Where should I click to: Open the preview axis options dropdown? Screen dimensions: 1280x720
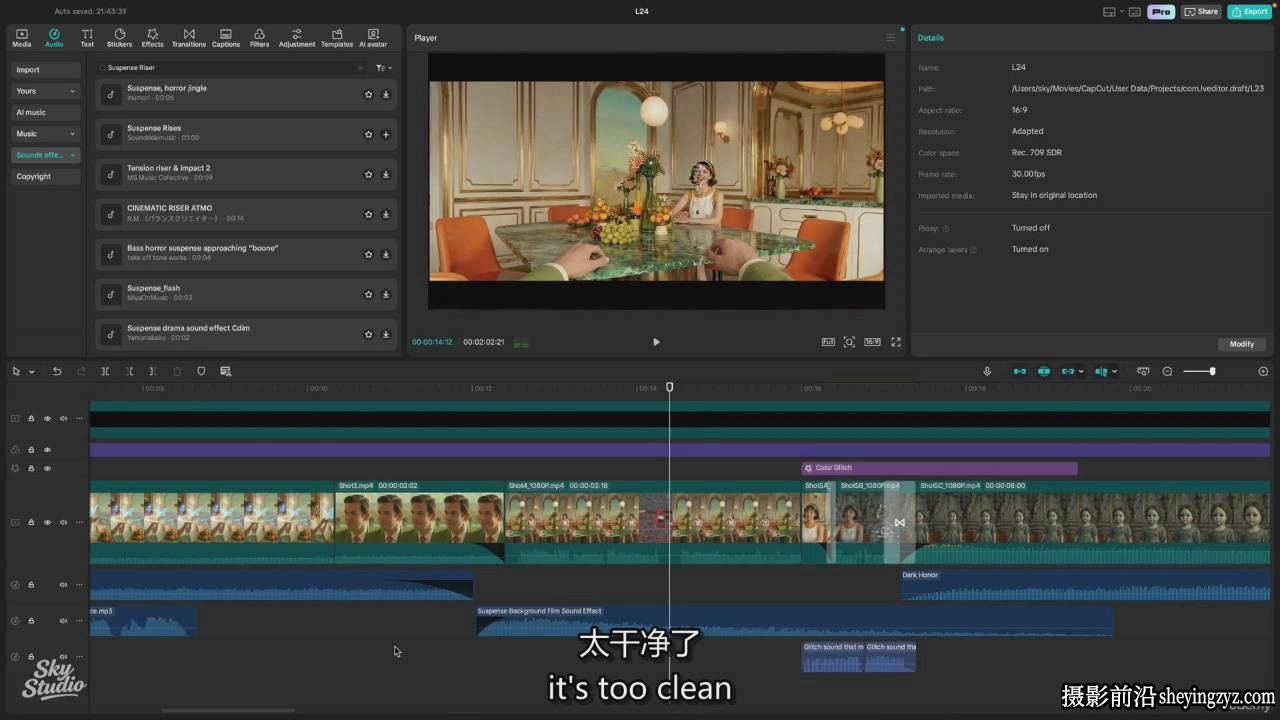[1115, 372]
